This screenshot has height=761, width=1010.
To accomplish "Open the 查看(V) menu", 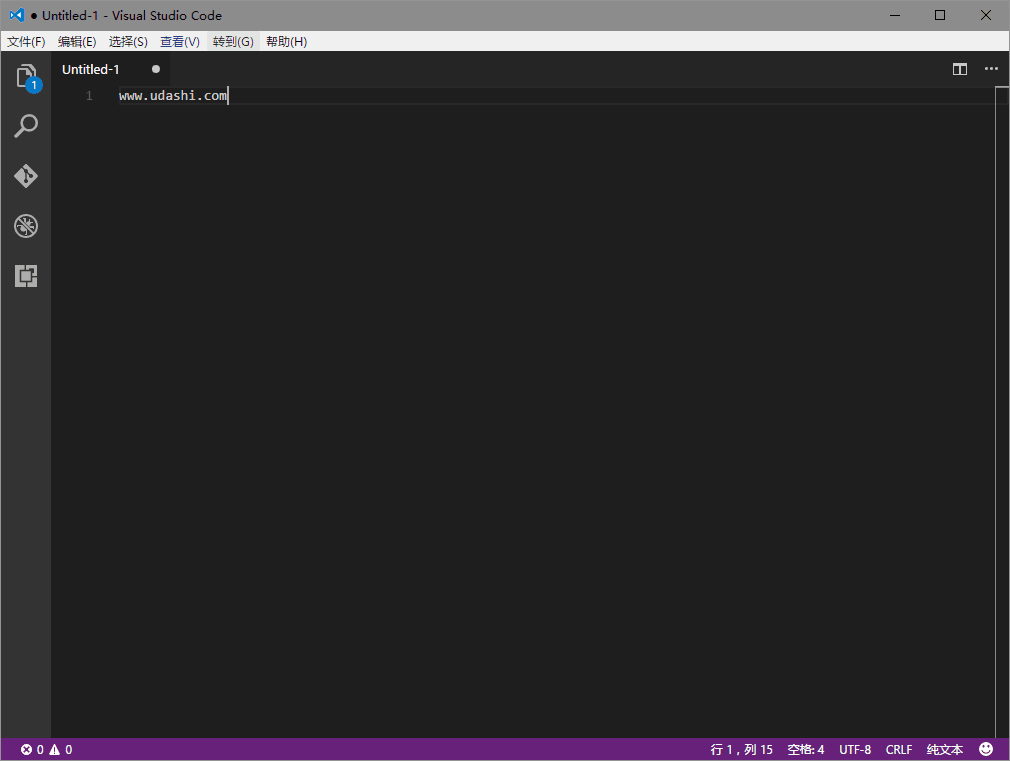I will pos(180,41).
